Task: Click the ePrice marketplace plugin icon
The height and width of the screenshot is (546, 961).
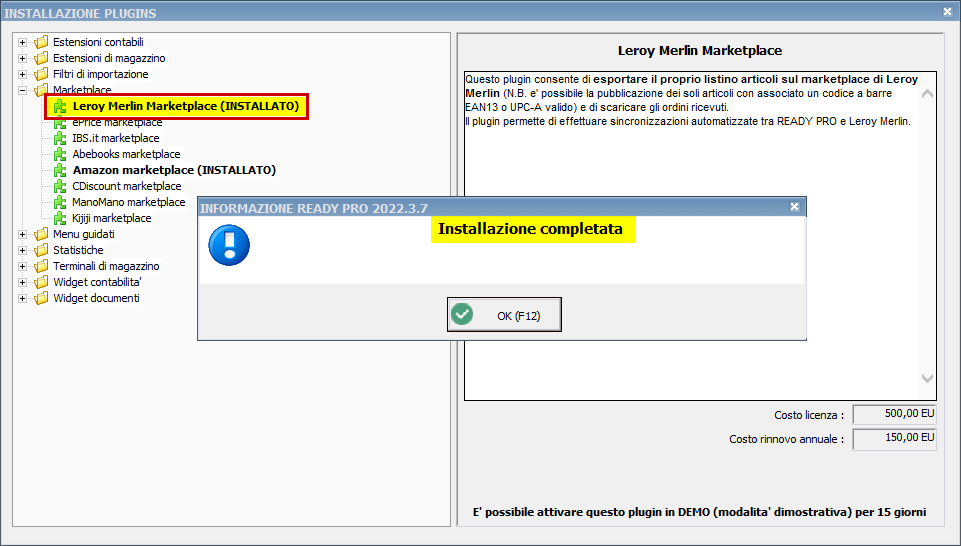Action: click(60, 123)
